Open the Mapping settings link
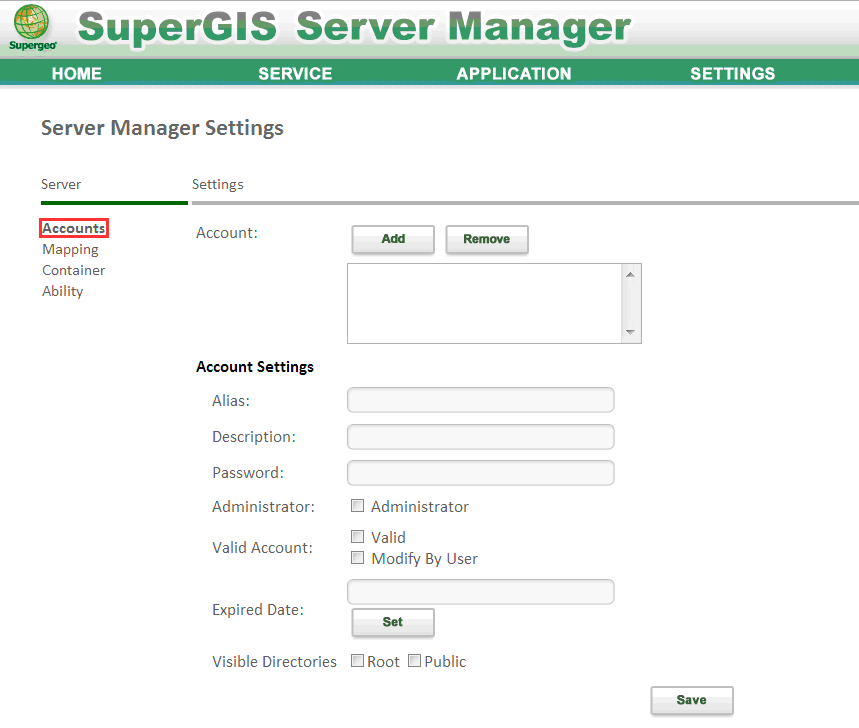 (x=70, y=249)
